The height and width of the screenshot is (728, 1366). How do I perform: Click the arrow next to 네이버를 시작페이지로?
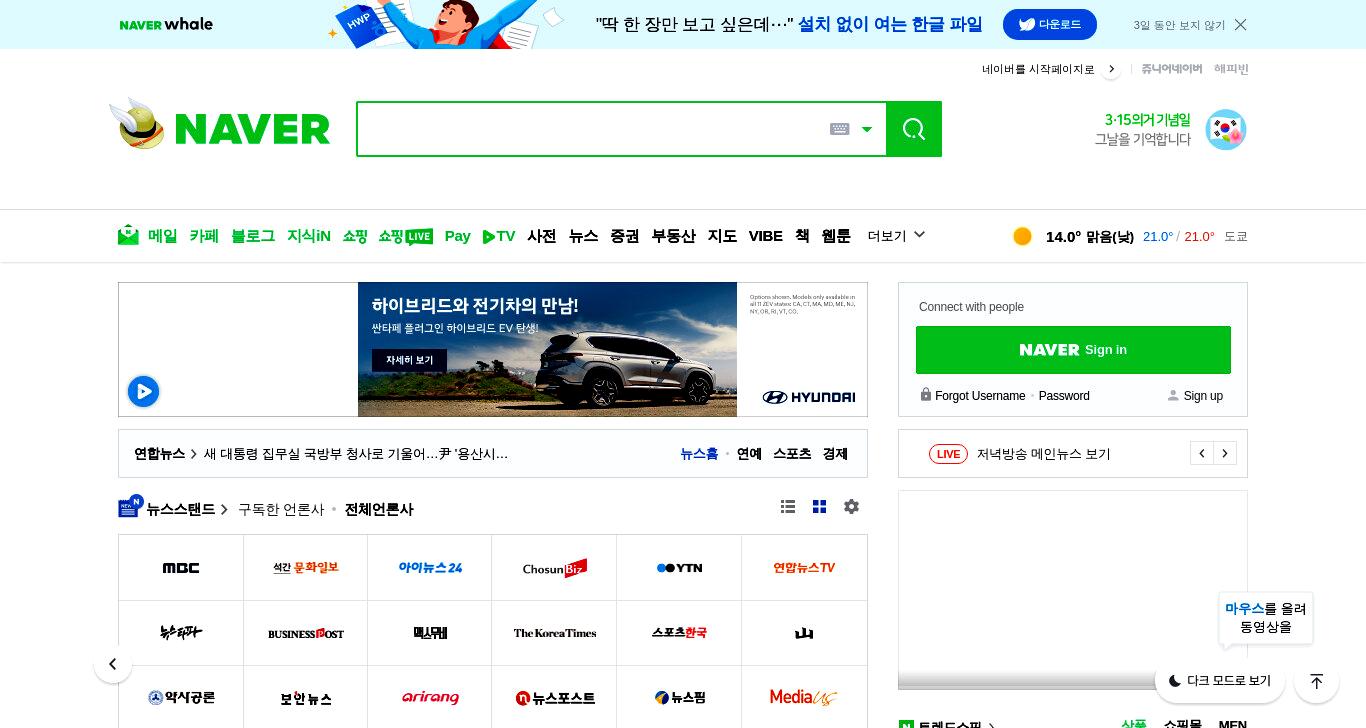(1111, 69)
